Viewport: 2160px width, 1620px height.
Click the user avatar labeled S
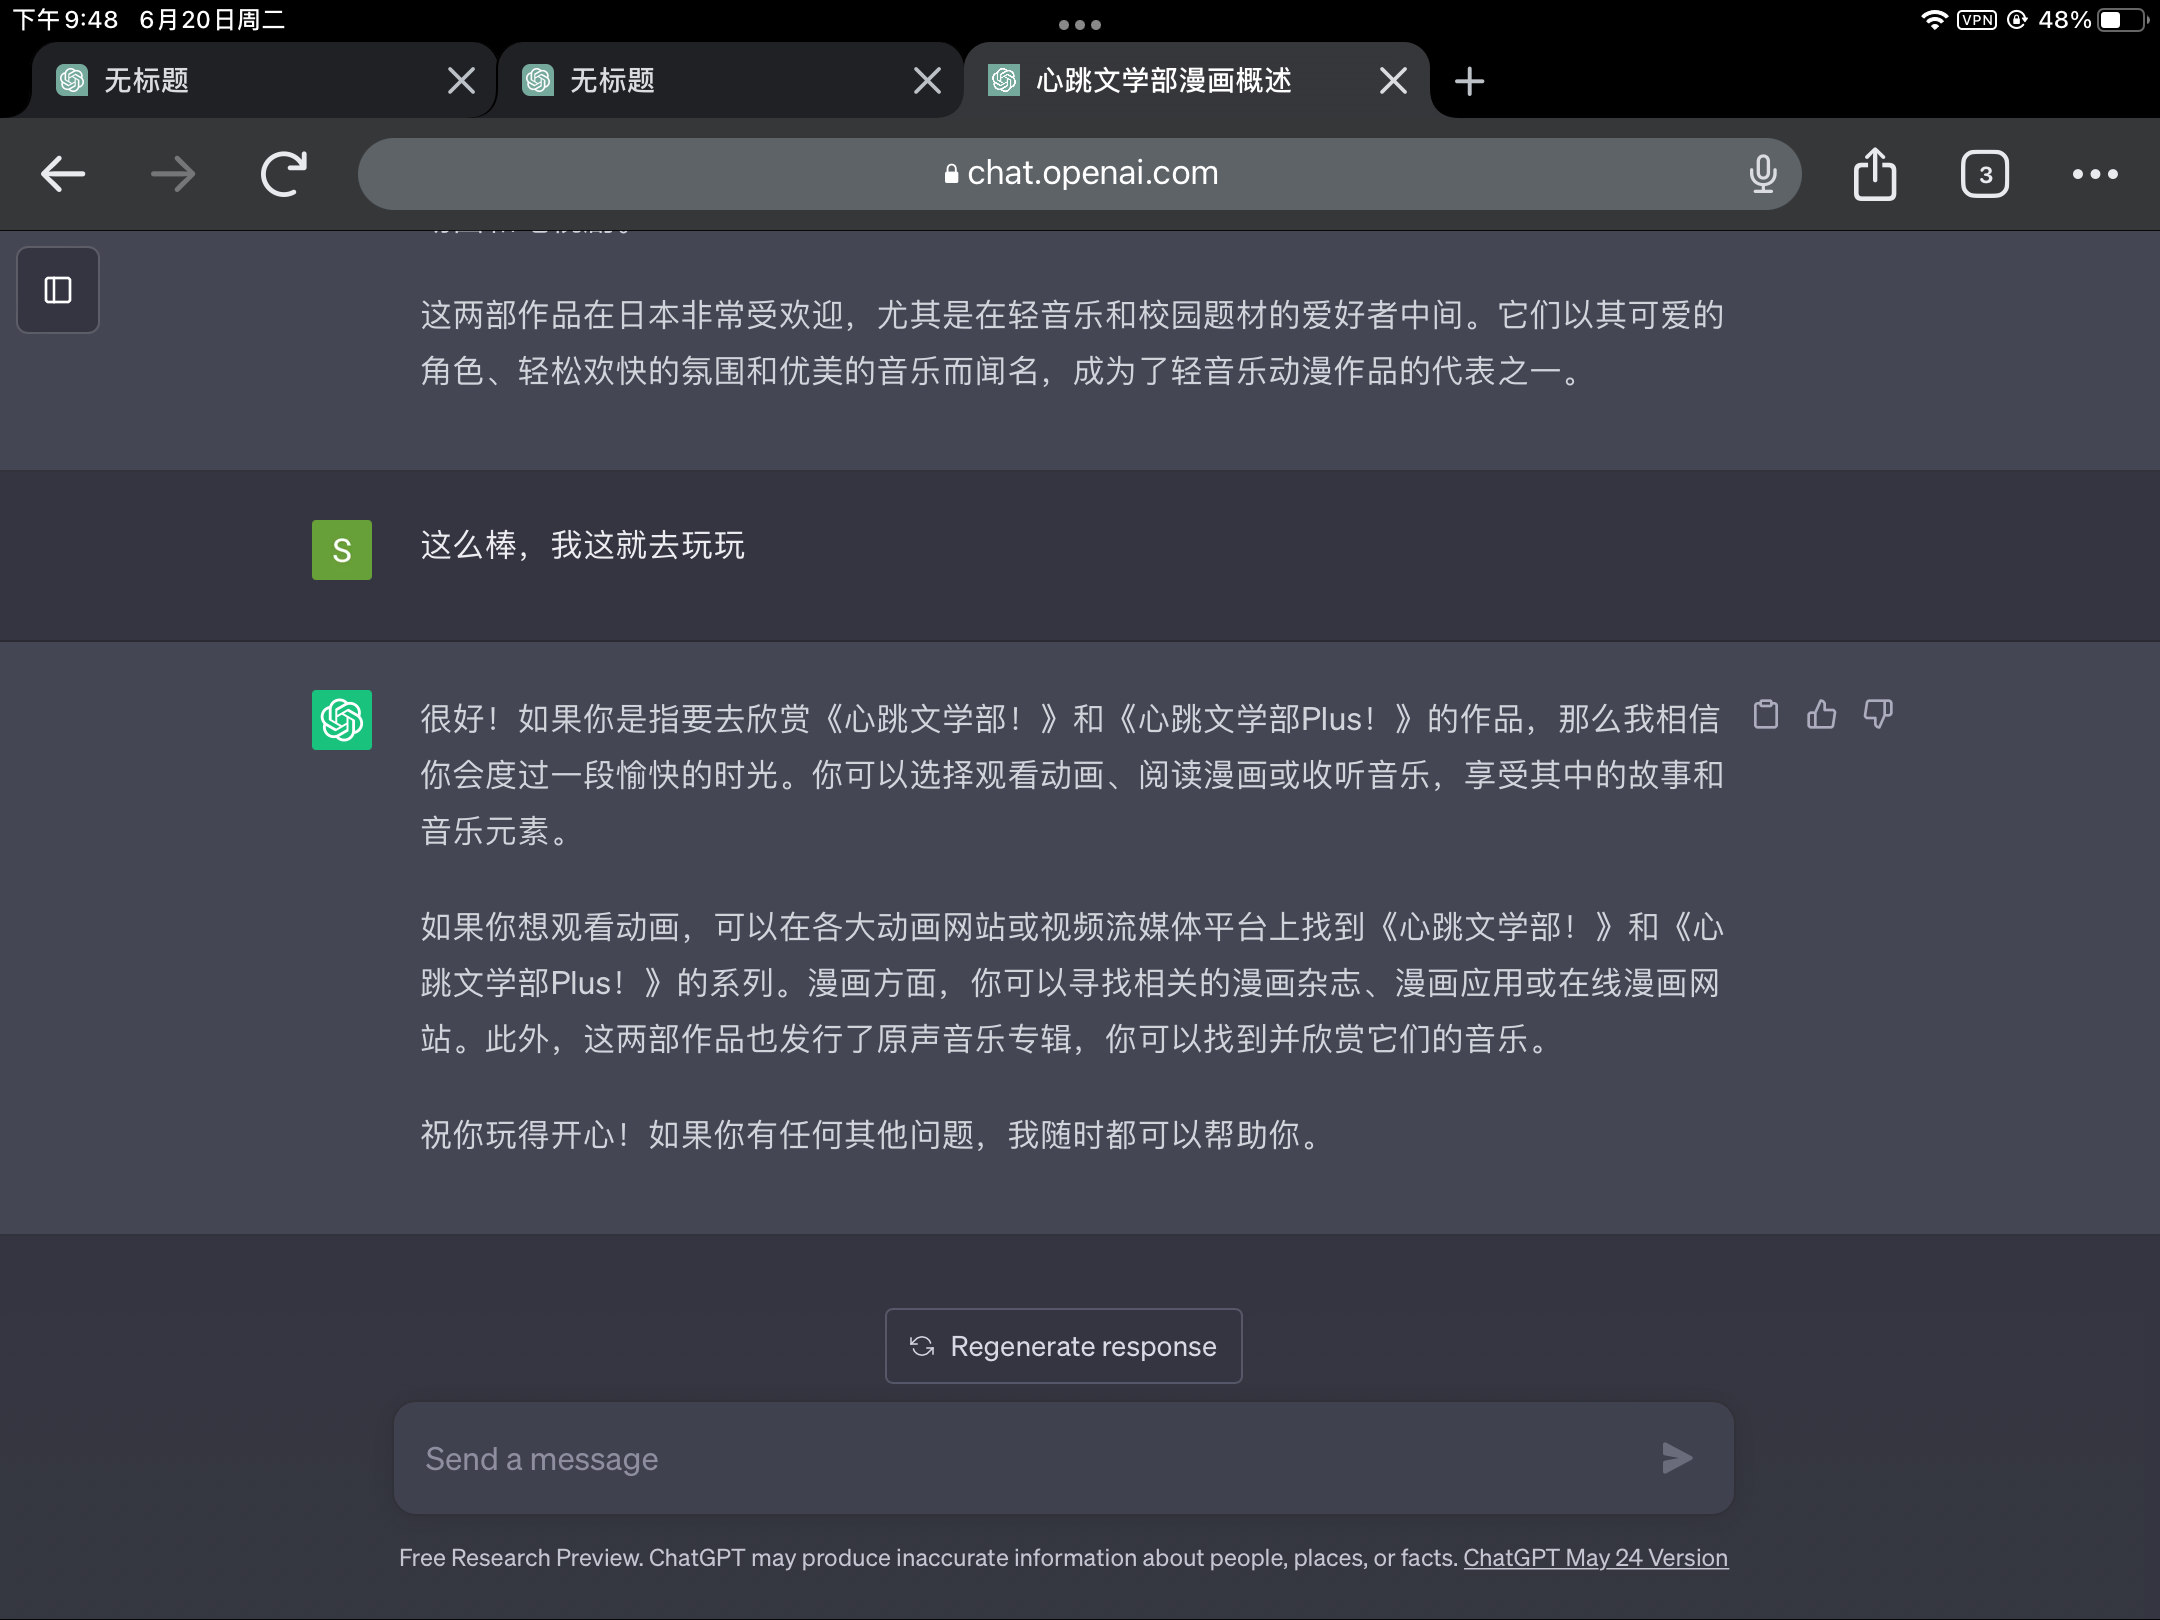(341, 548)
